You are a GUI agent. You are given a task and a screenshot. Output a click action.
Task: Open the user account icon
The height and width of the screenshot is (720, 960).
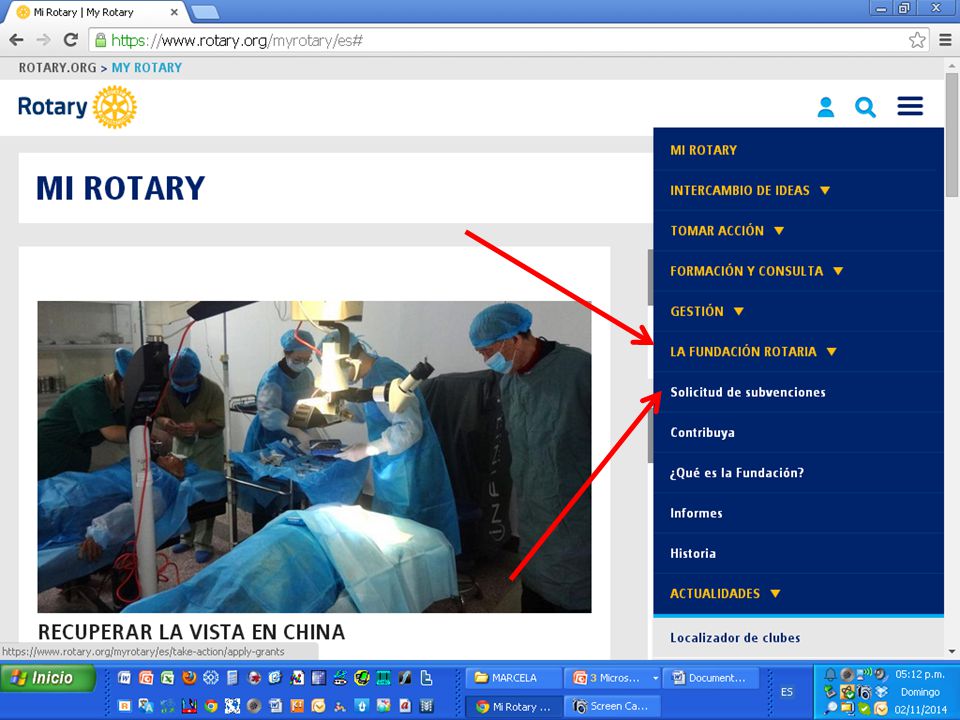tap(825, 107)
